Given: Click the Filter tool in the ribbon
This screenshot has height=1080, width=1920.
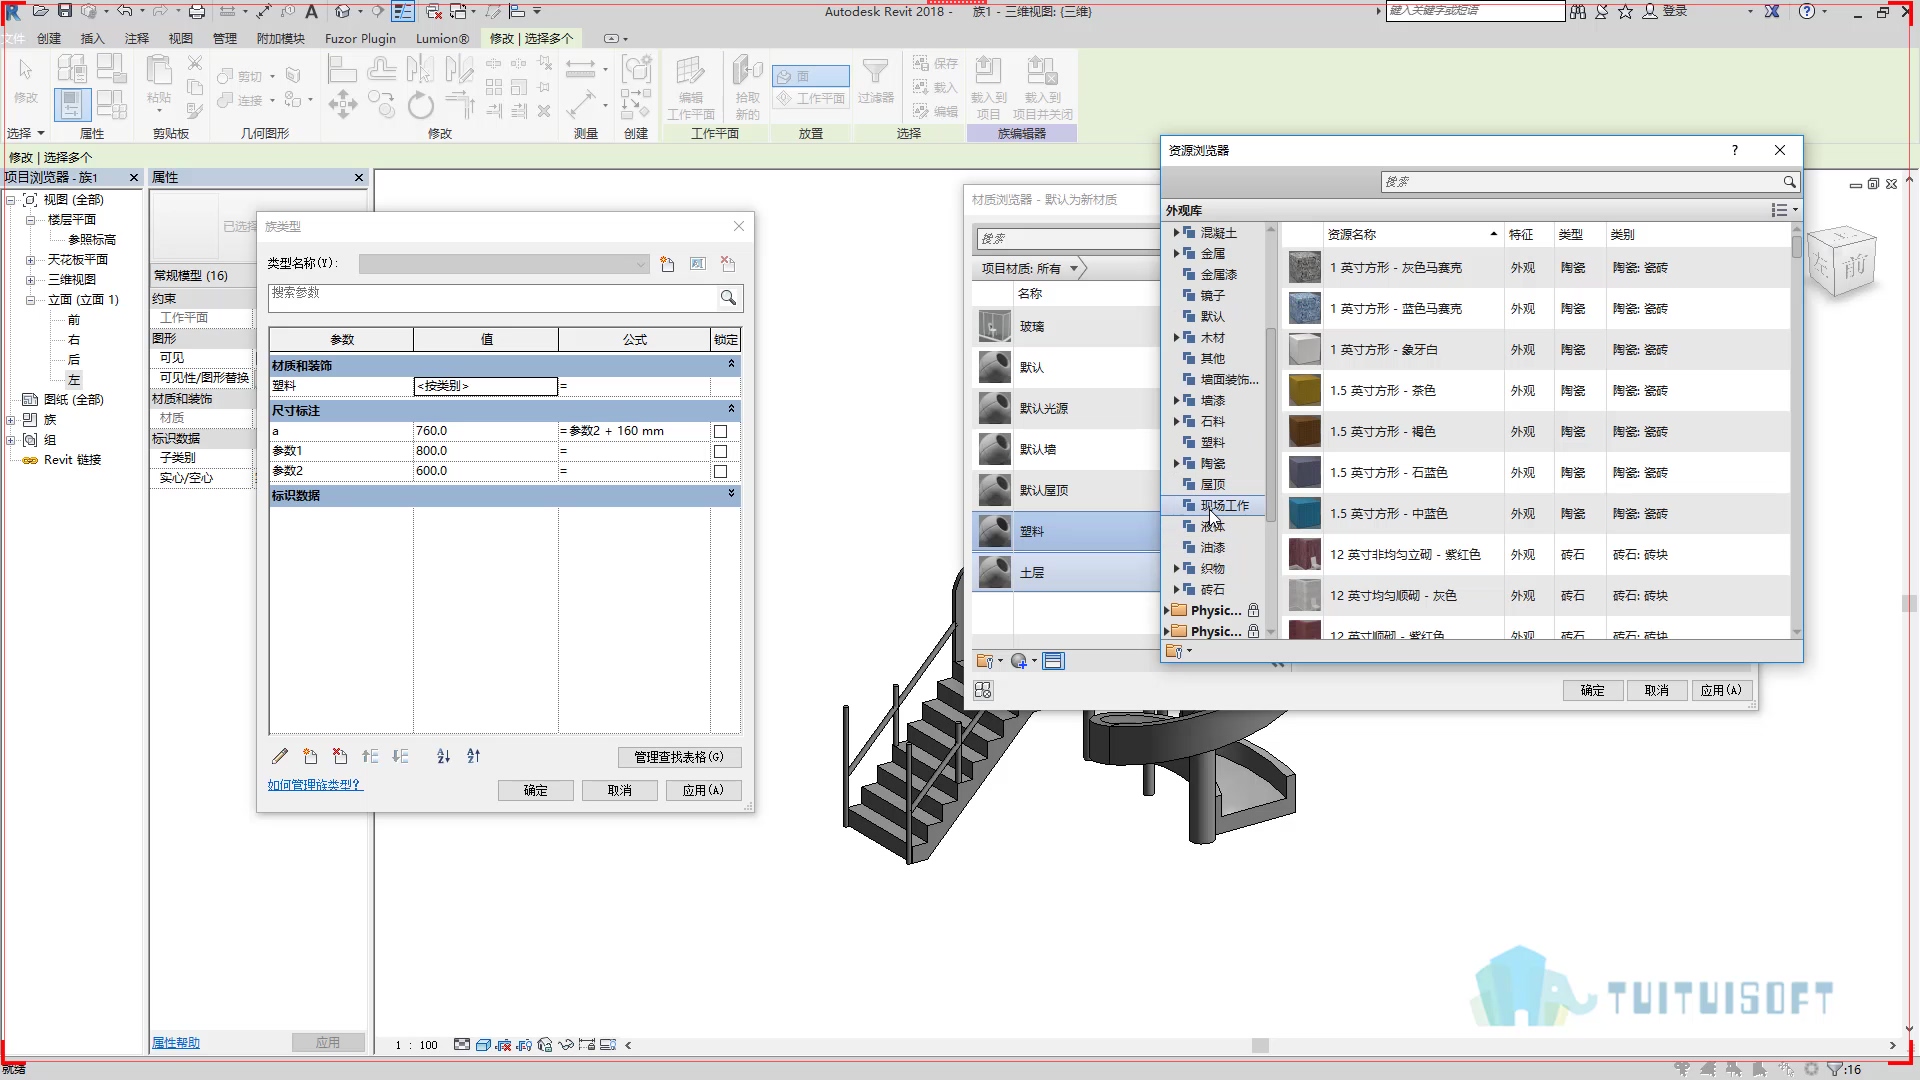Looking at the screenshot, I should point(875,80).
